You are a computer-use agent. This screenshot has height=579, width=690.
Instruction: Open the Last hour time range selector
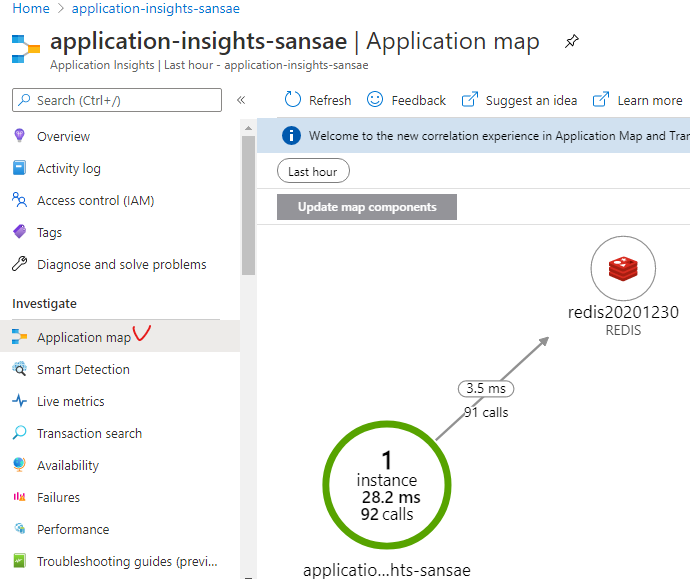[x=313, y=172]
